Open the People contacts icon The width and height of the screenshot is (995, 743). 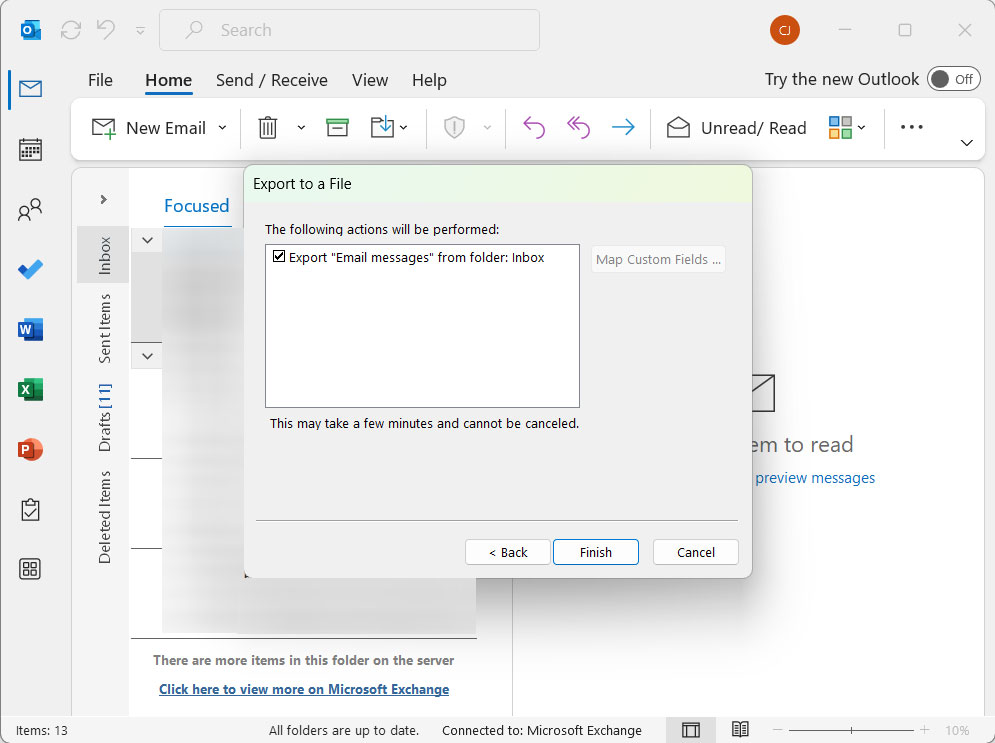point(30,210)
